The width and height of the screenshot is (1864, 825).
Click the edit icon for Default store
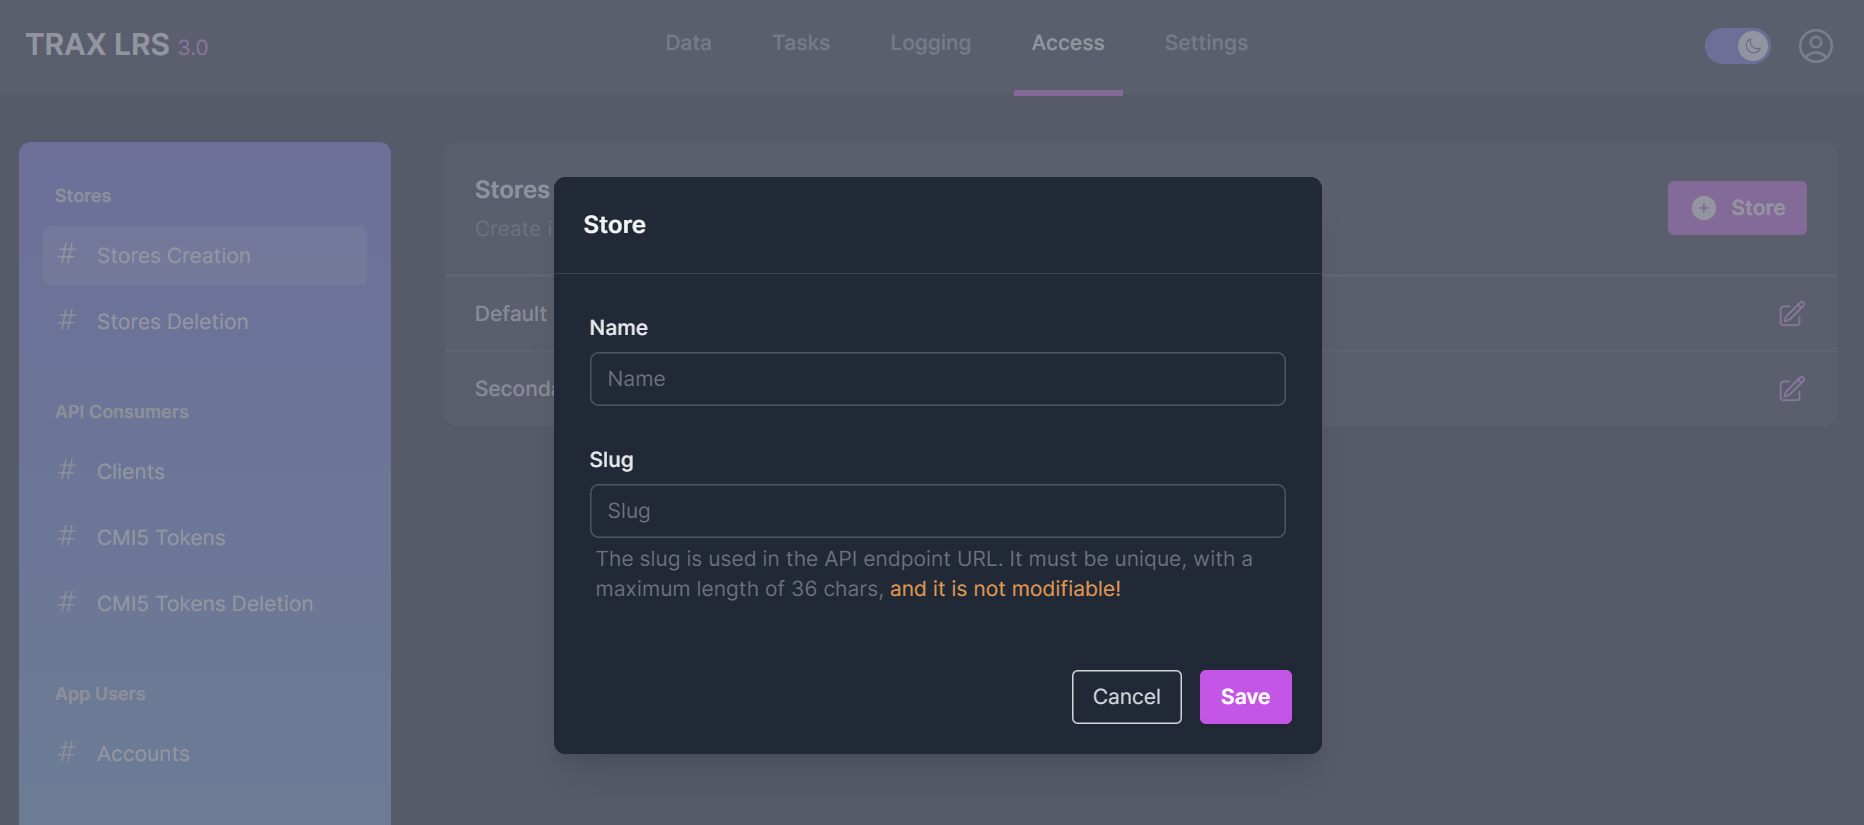coord(1791,314)
